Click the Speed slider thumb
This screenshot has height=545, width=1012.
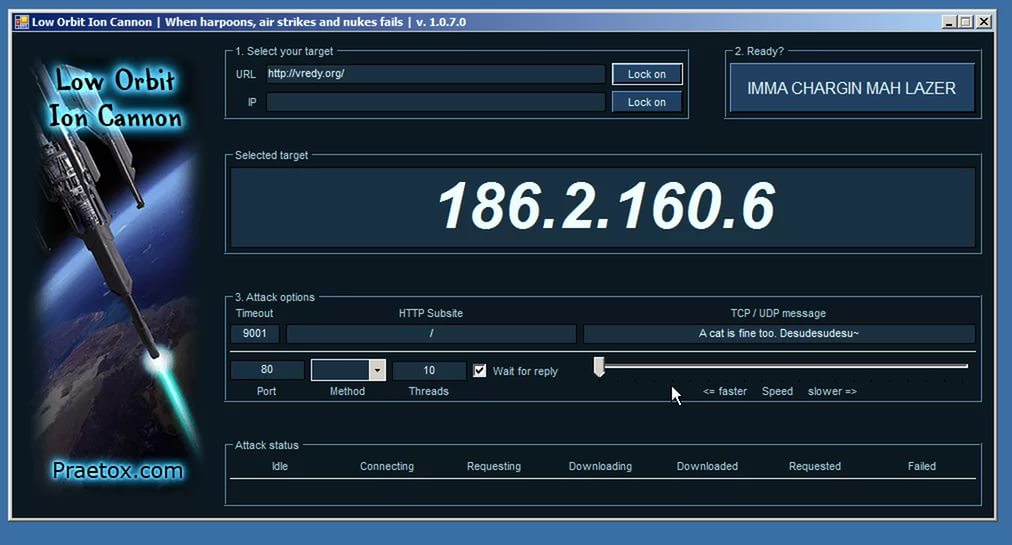click(x=599, y=367)
